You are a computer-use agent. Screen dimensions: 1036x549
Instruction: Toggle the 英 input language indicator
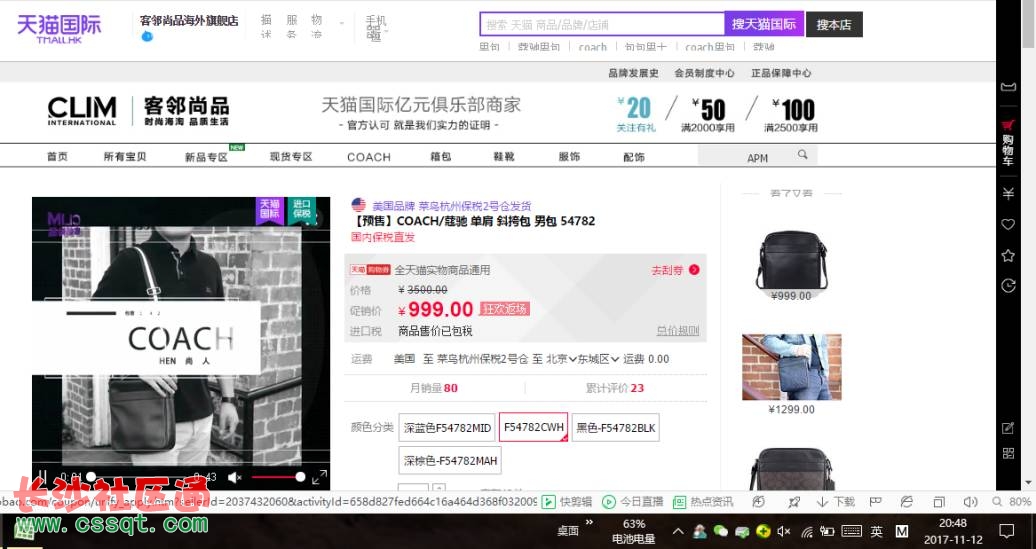click(x=877, y=531)
